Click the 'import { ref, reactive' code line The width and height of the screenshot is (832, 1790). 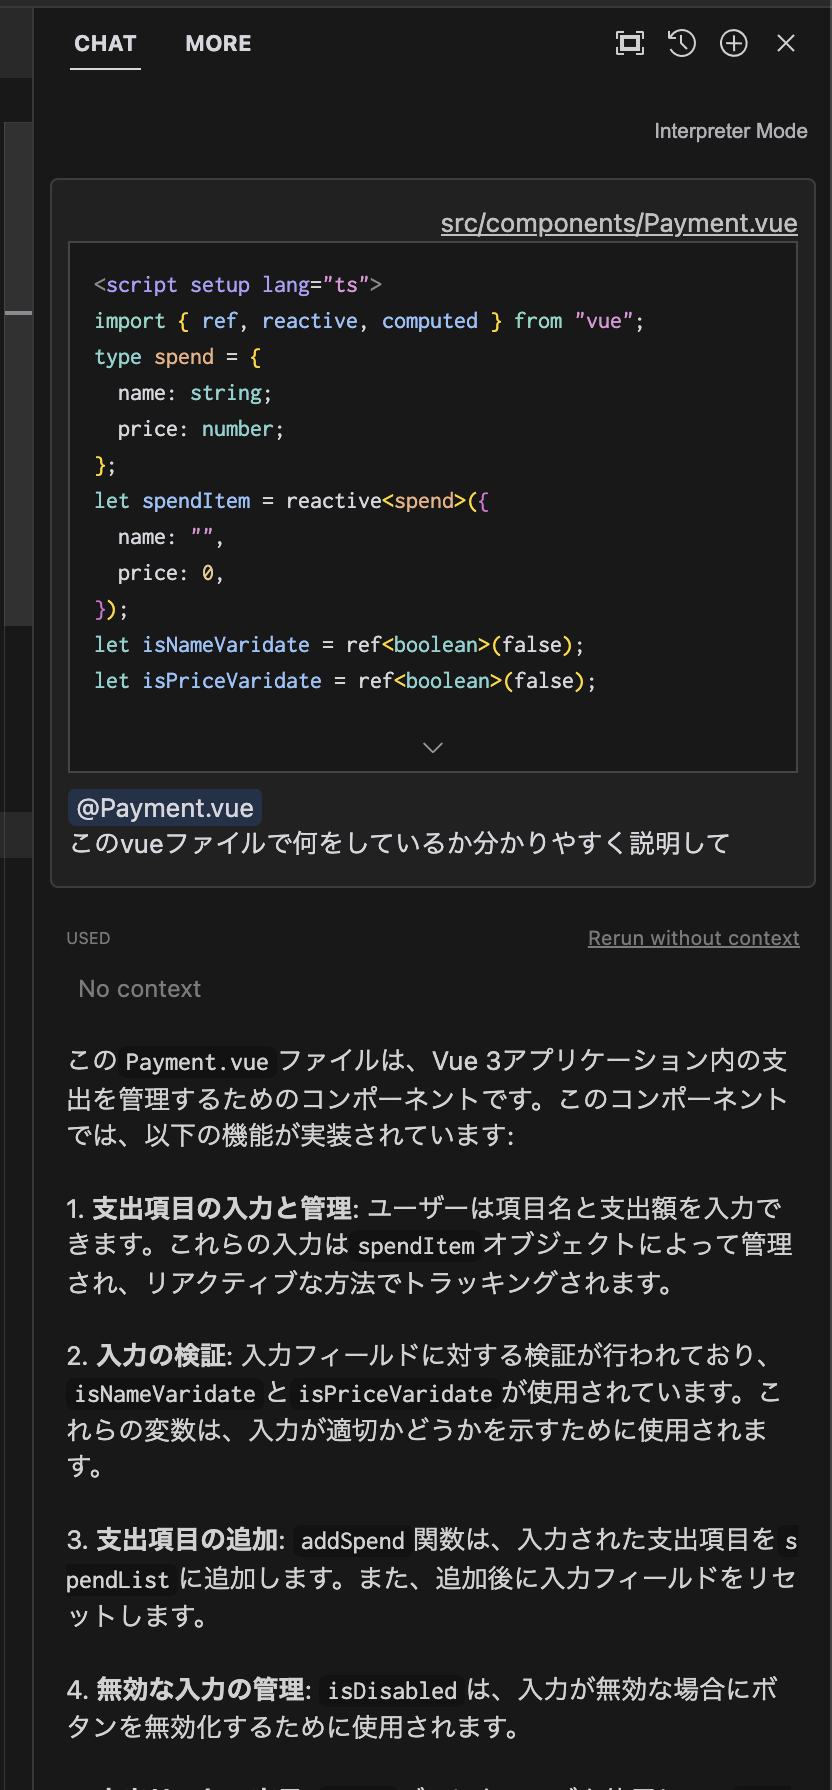tap(369, 321)
